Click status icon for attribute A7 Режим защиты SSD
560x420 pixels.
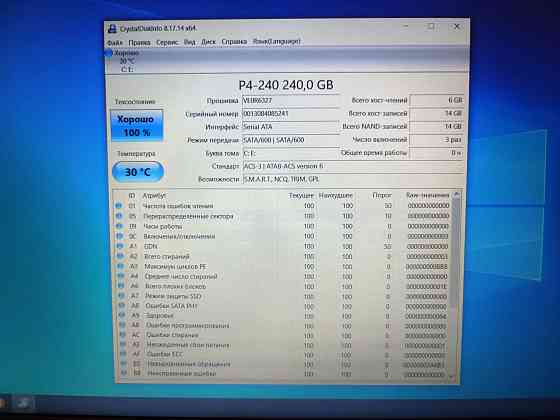coord(121,296)
